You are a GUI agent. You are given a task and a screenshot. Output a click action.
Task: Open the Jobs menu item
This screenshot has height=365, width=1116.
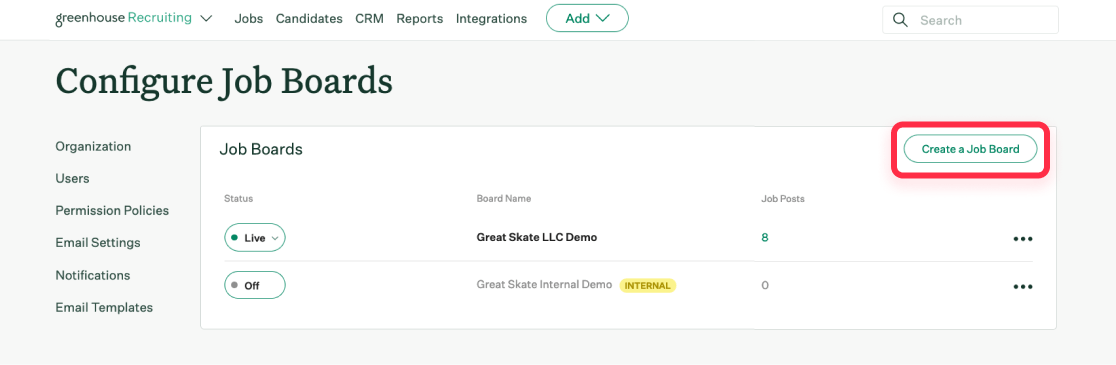248,19
